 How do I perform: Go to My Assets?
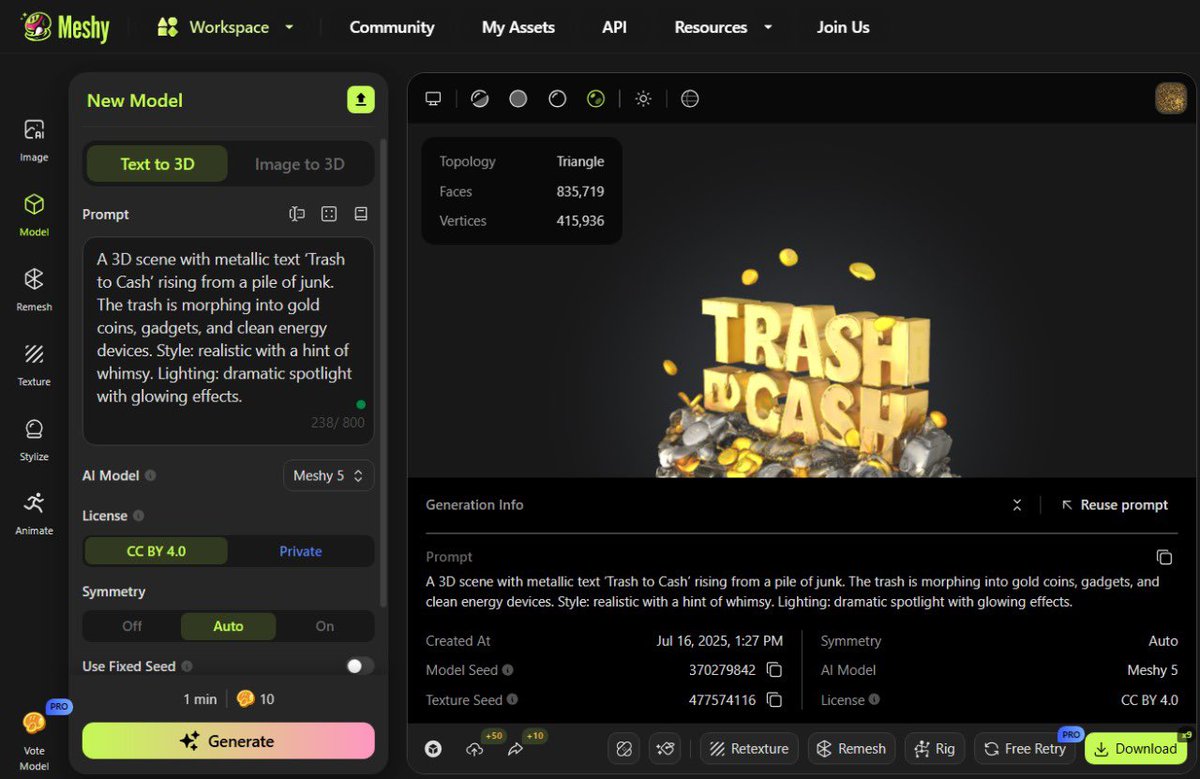click(x=518, y=27)
